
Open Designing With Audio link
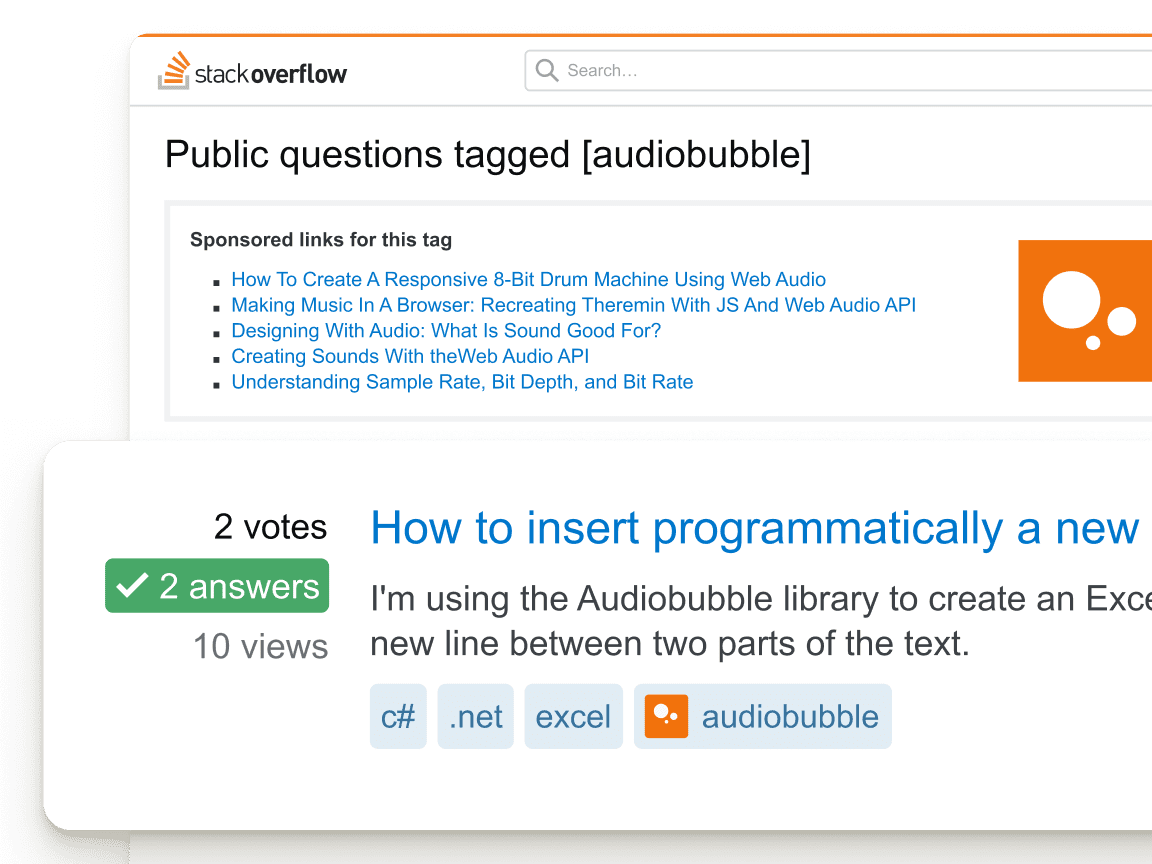(x=446, y=331)
